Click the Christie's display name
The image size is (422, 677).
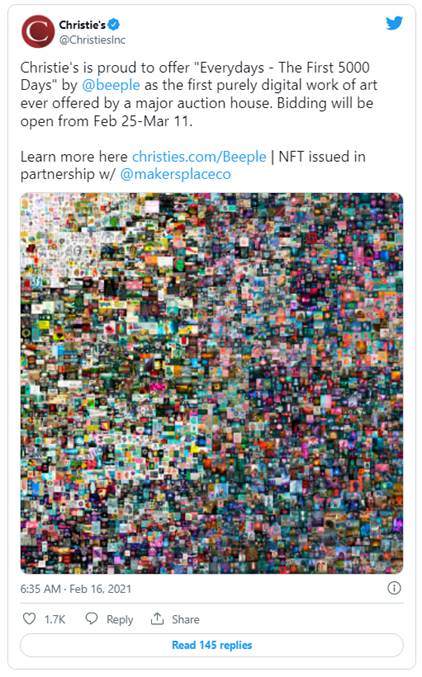click(x=82, y=25)
